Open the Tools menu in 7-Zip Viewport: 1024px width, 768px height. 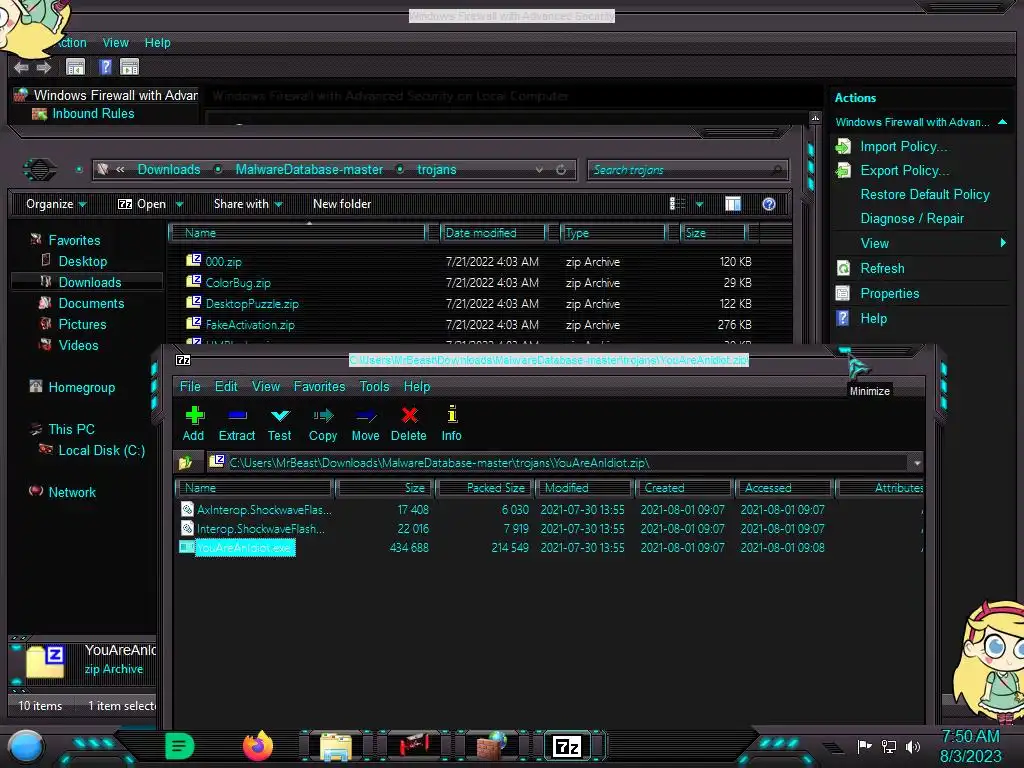[374, 387]
